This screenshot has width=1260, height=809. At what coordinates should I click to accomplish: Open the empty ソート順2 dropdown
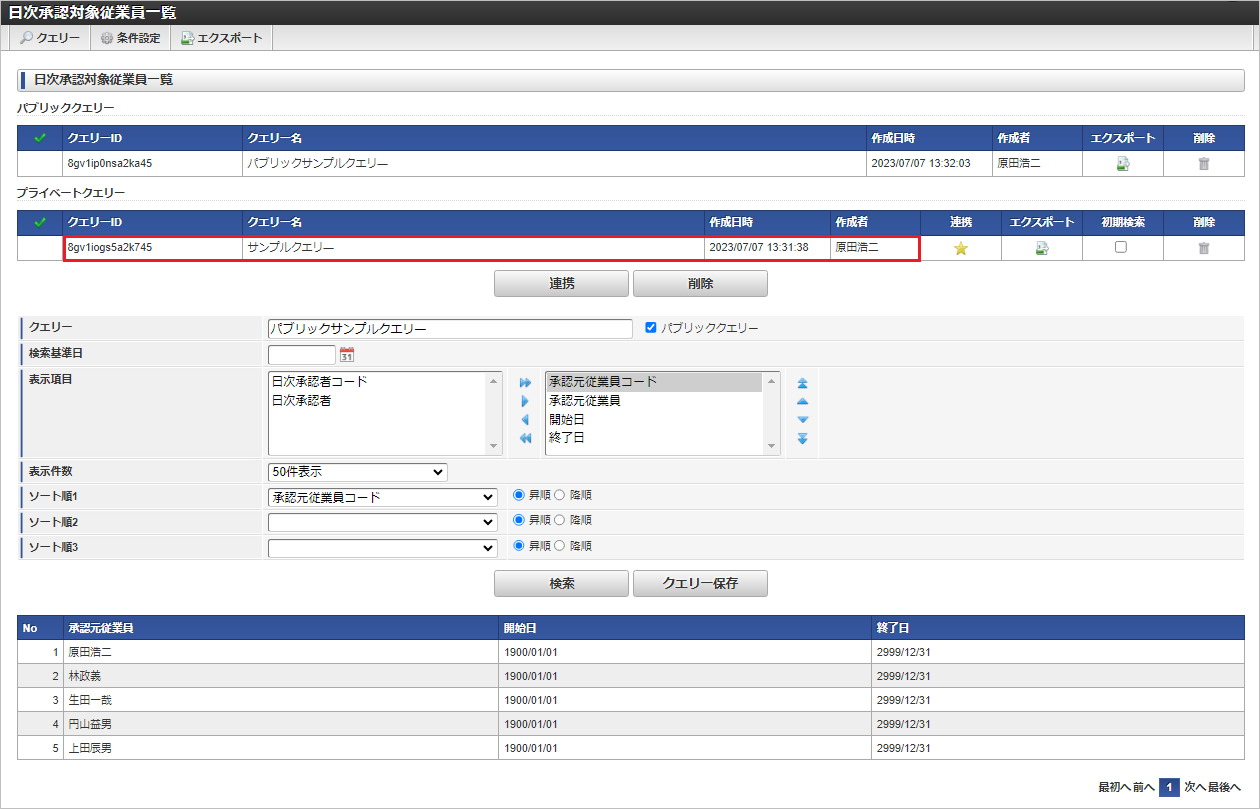coord(382,522)
